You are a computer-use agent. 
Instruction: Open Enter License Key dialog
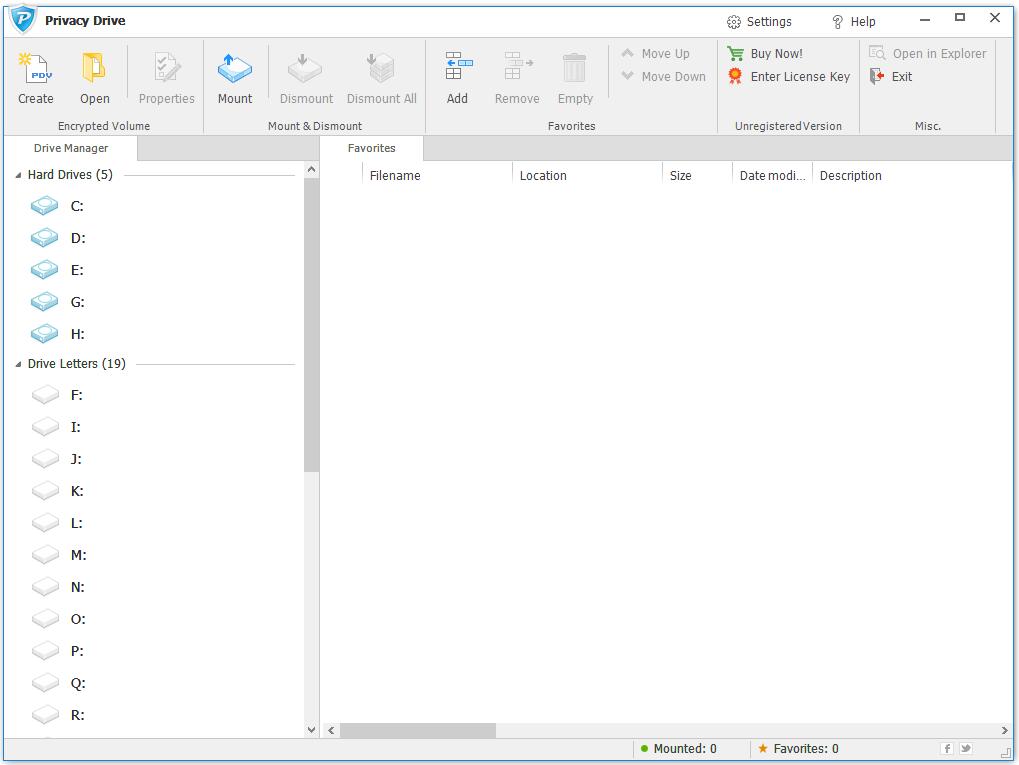(x=788, y=76)
